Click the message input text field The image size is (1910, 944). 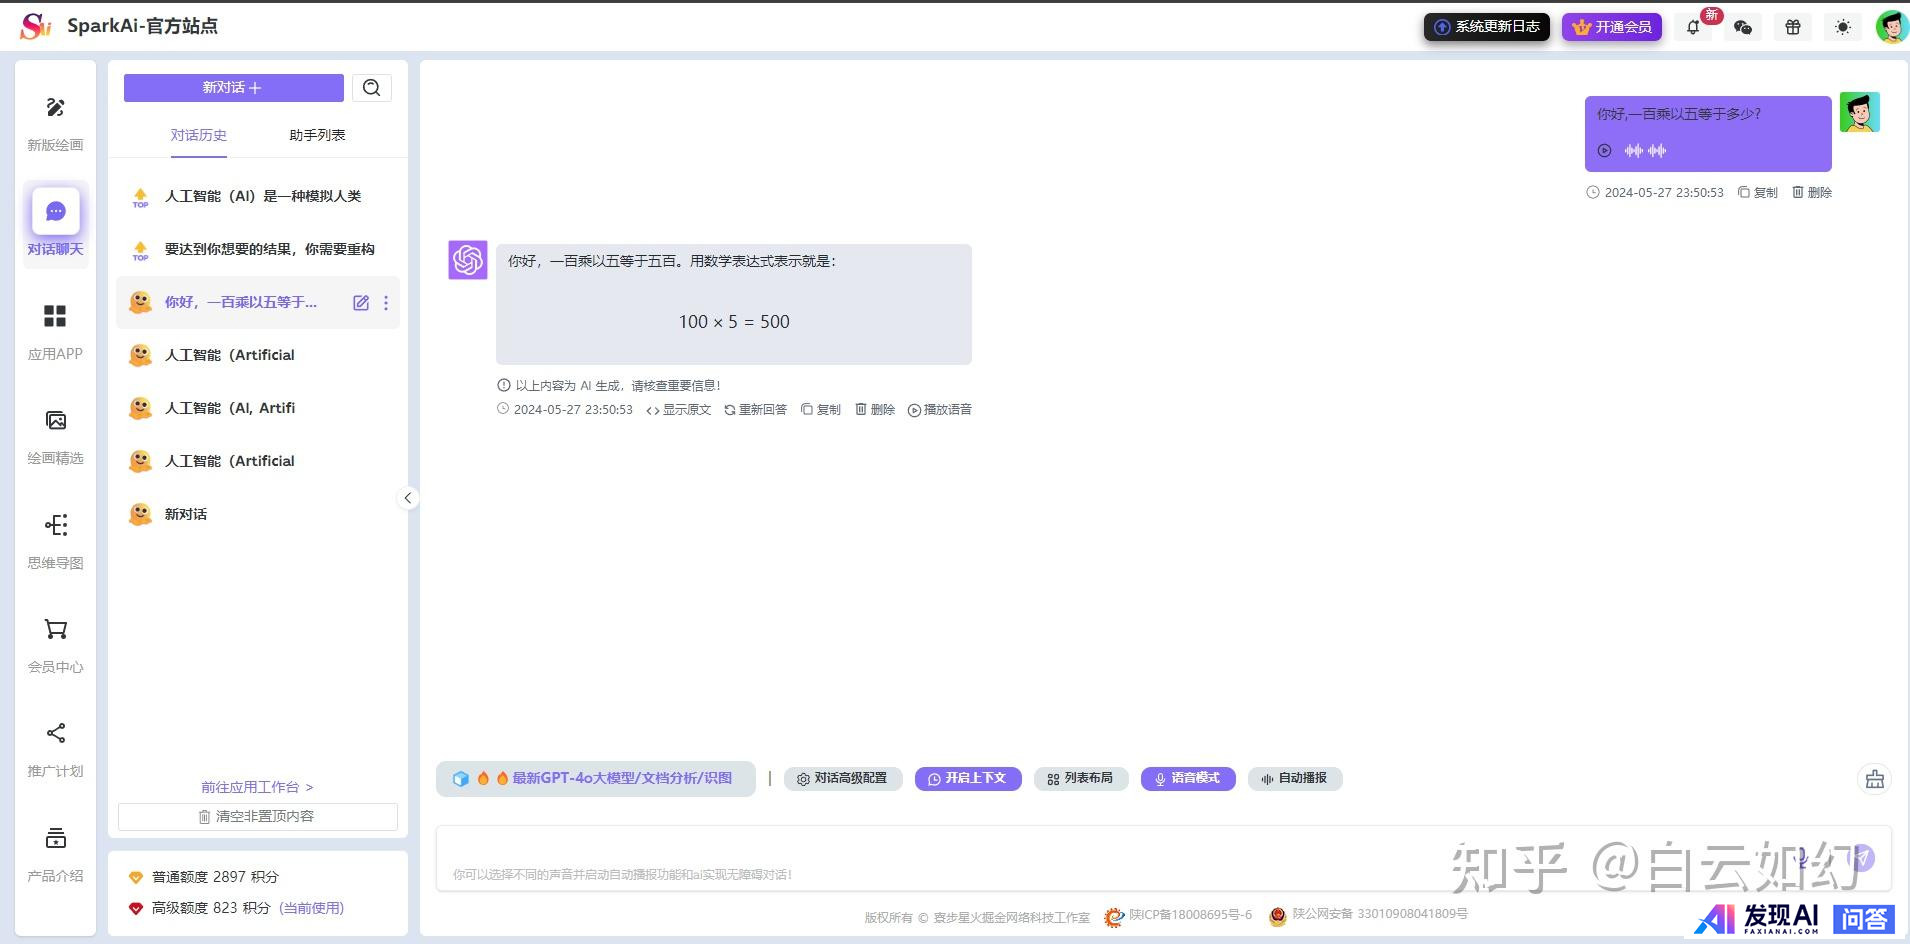pos(1100,857)
